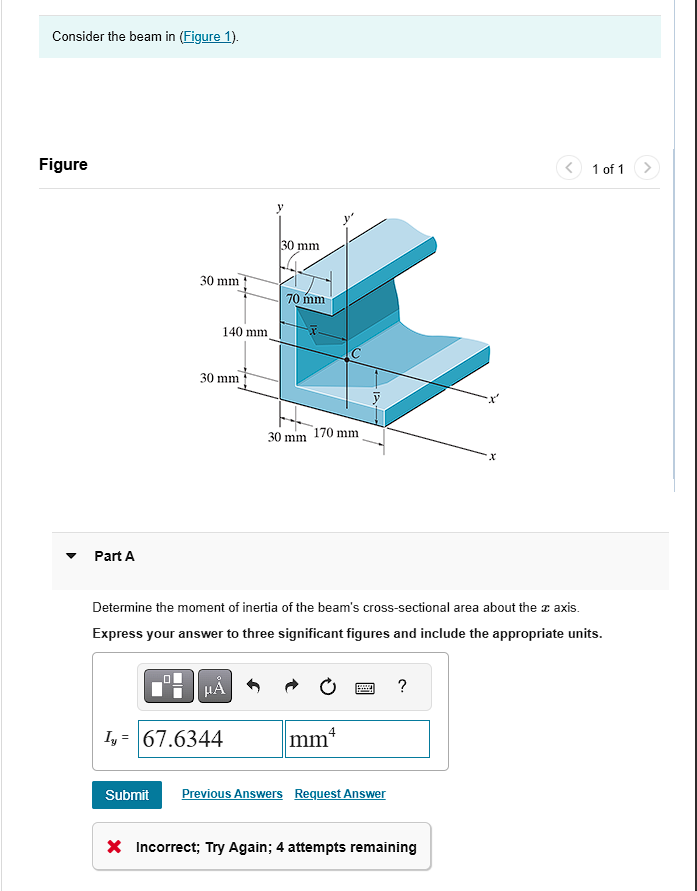
Task: Open the keyboard entry helper
Action: click(x=365, y=687)
